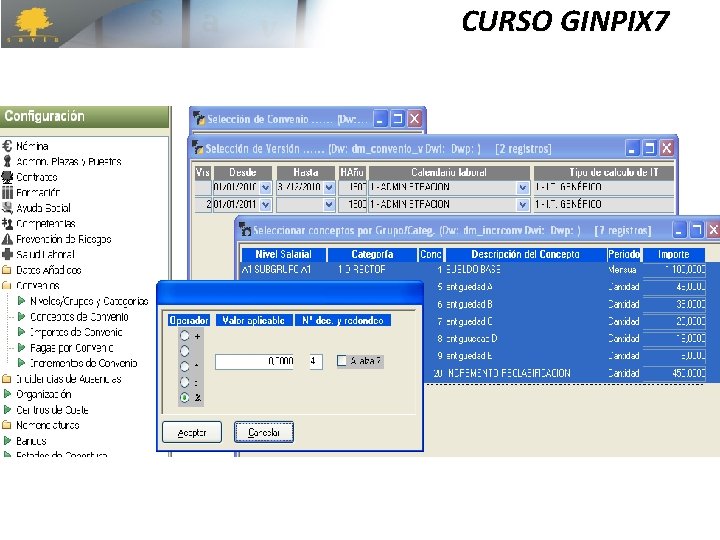The height and width of the screenshot is (540, 720).
Task: Click the green arrow beside Conceptos de Convenio
Action: [x=21, y=316]
